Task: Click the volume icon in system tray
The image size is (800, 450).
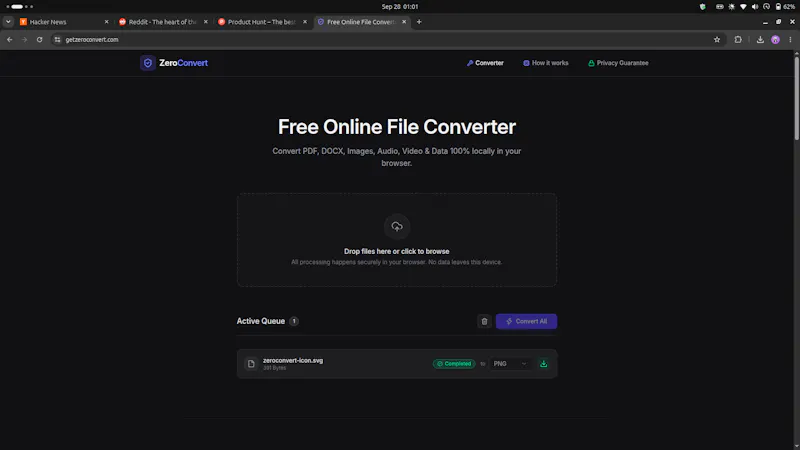Action: click(x=755, y=7)
